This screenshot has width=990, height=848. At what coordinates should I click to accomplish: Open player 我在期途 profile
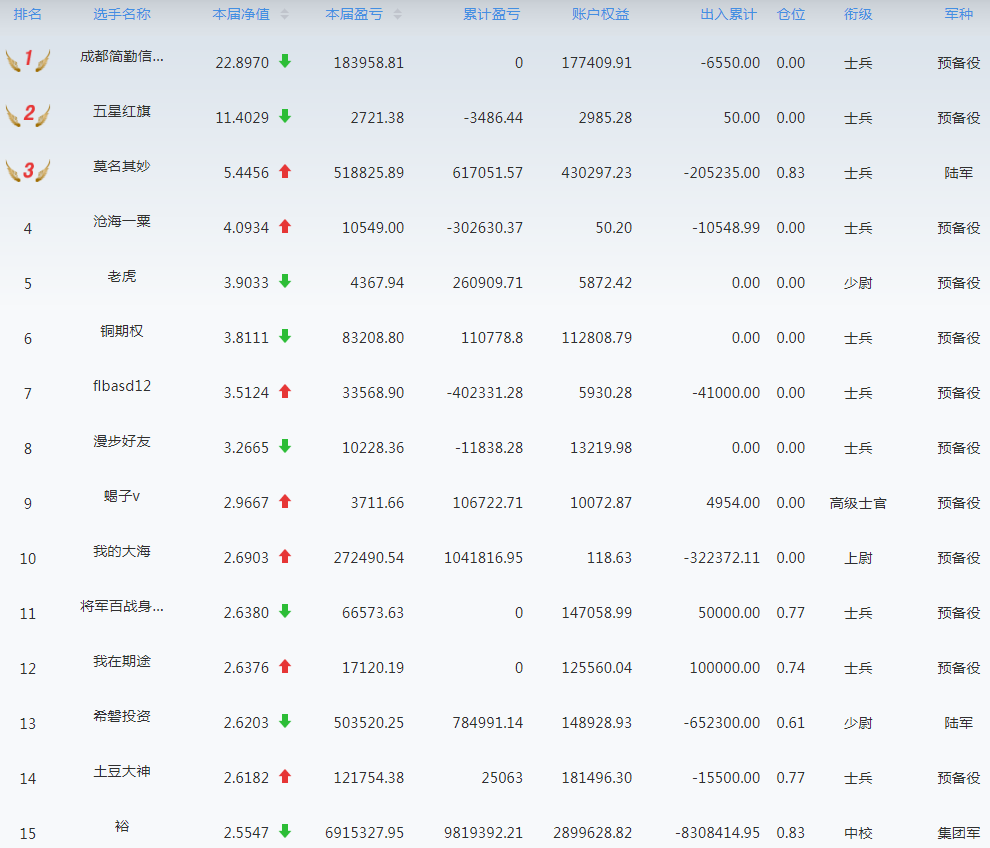coord(122,662)
